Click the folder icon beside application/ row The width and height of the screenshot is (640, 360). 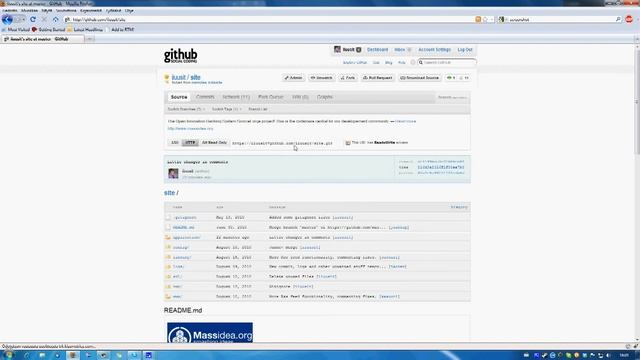pyautogui.click(x=168, y=237)
